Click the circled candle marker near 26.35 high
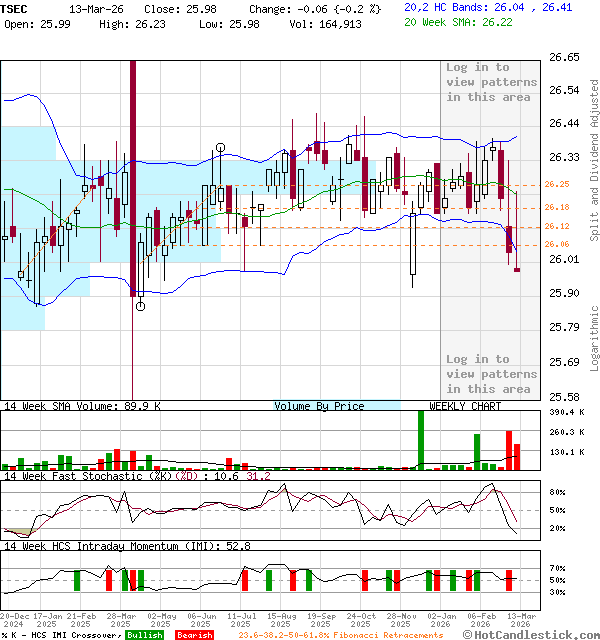The image size is (600, 640). pyautogui.click(x=220, y=148)
